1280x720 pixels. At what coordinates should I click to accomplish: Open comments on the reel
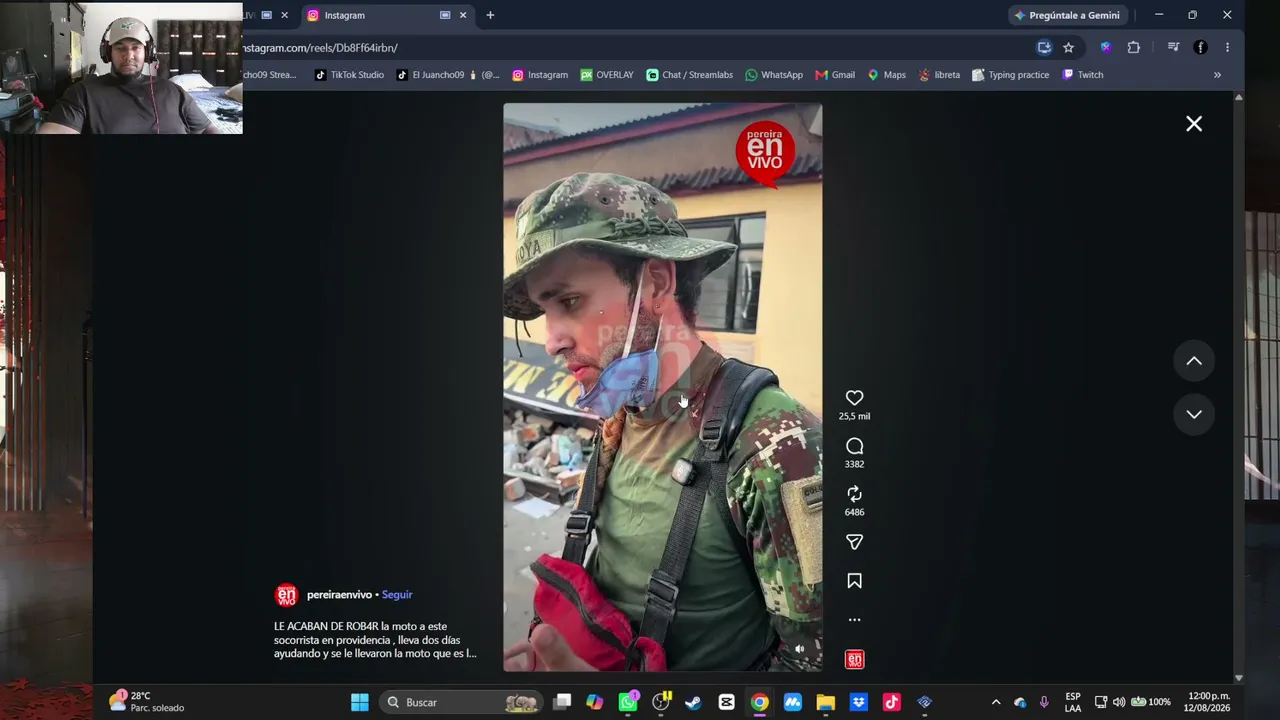coord(854,446)
